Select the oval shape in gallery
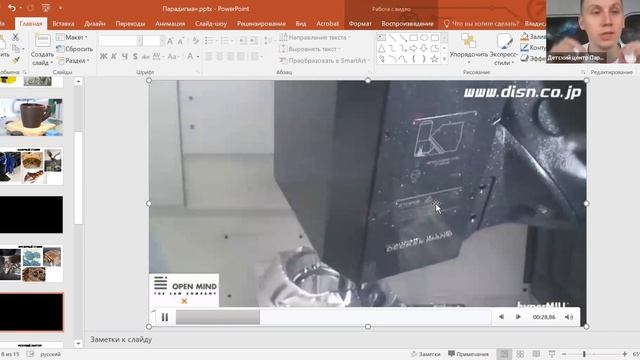Image resolution: width=640 pixels, height=360 pixels. (424, 38)
